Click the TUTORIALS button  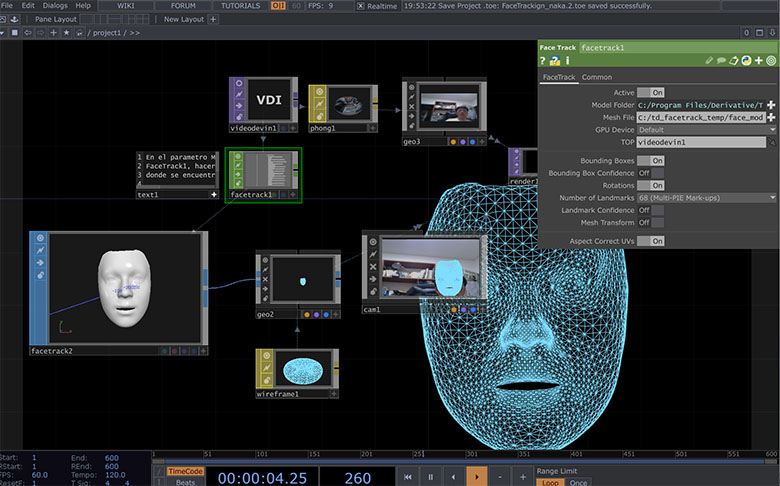(x=240, y=5)
